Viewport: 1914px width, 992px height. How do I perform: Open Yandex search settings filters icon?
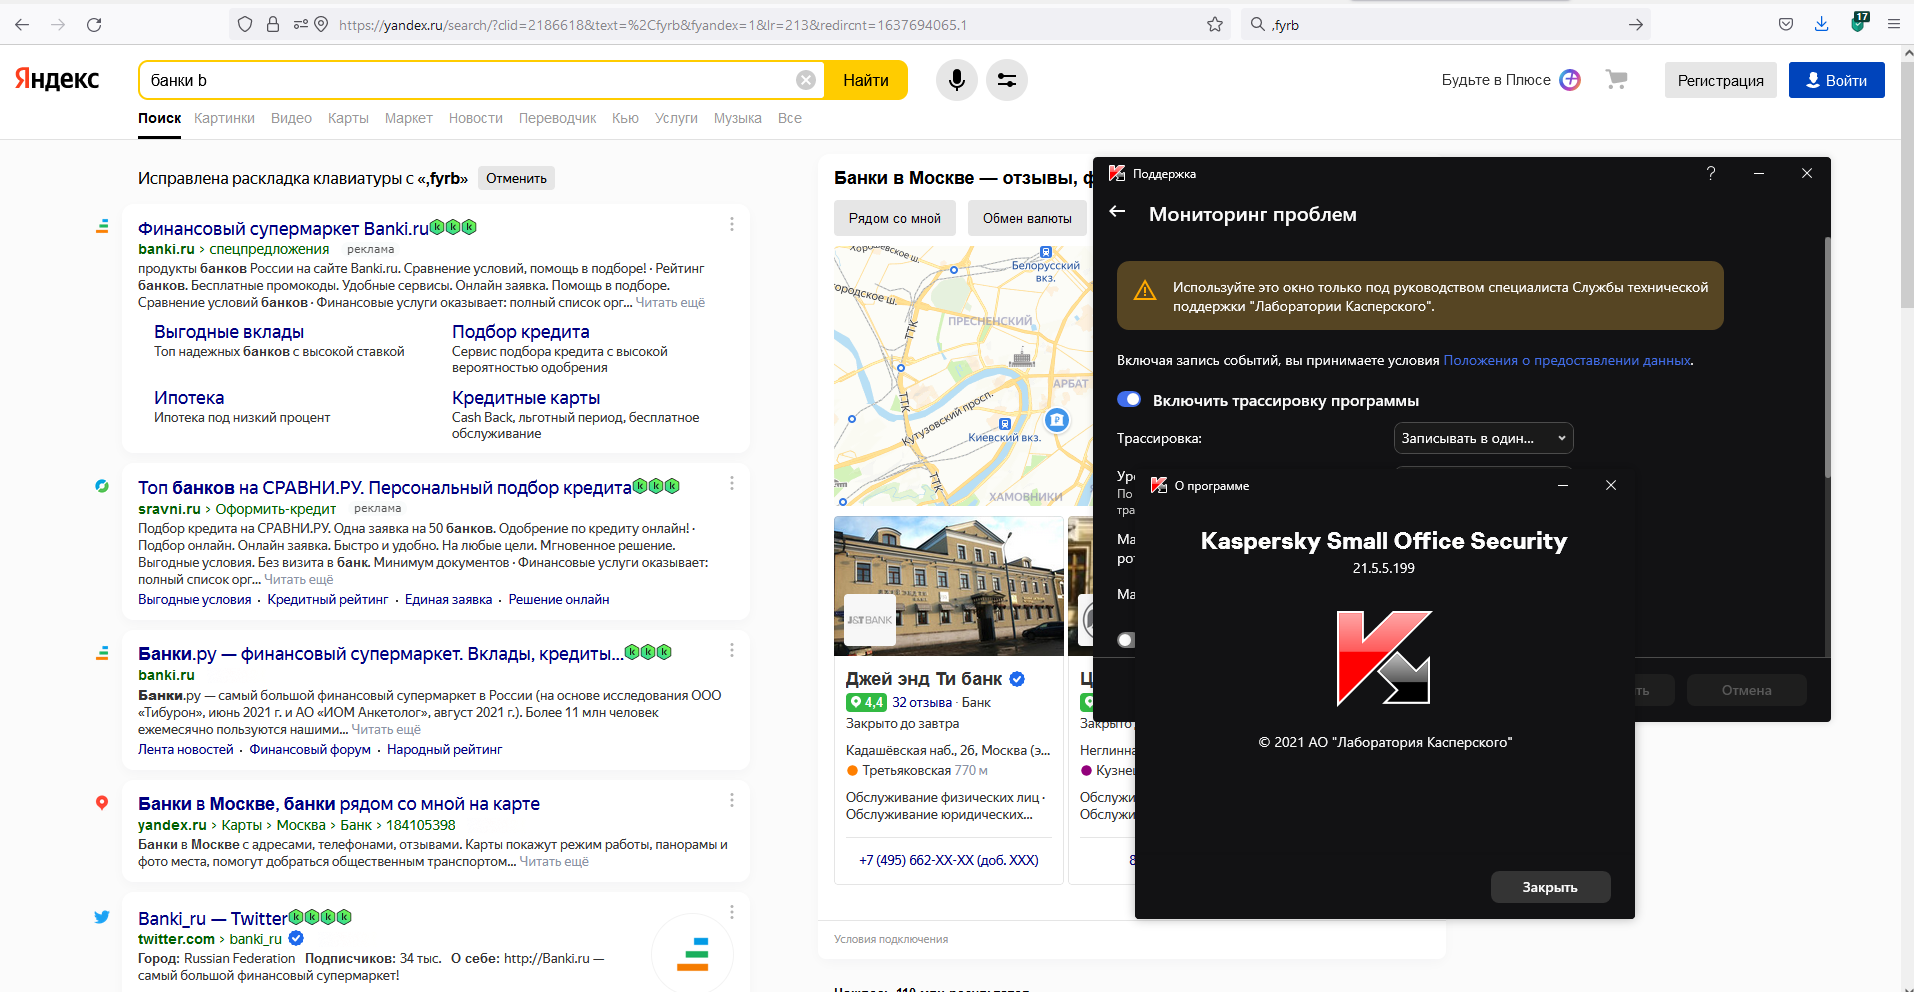coord(1007,80)
